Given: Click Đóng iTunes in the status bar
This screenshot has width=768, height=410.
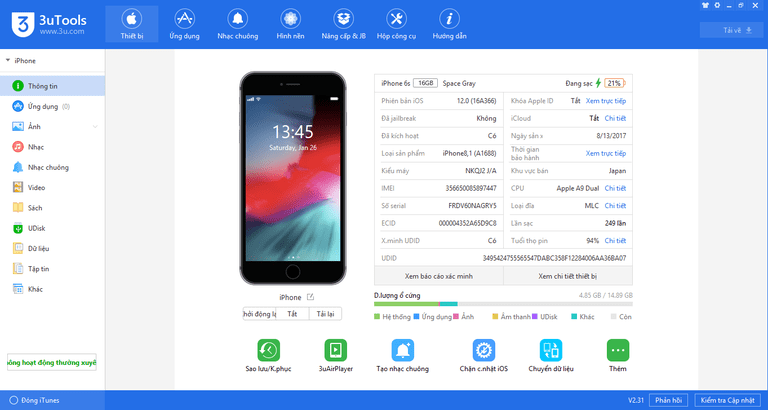Looking at the screenshot, I should coord(35,400).
